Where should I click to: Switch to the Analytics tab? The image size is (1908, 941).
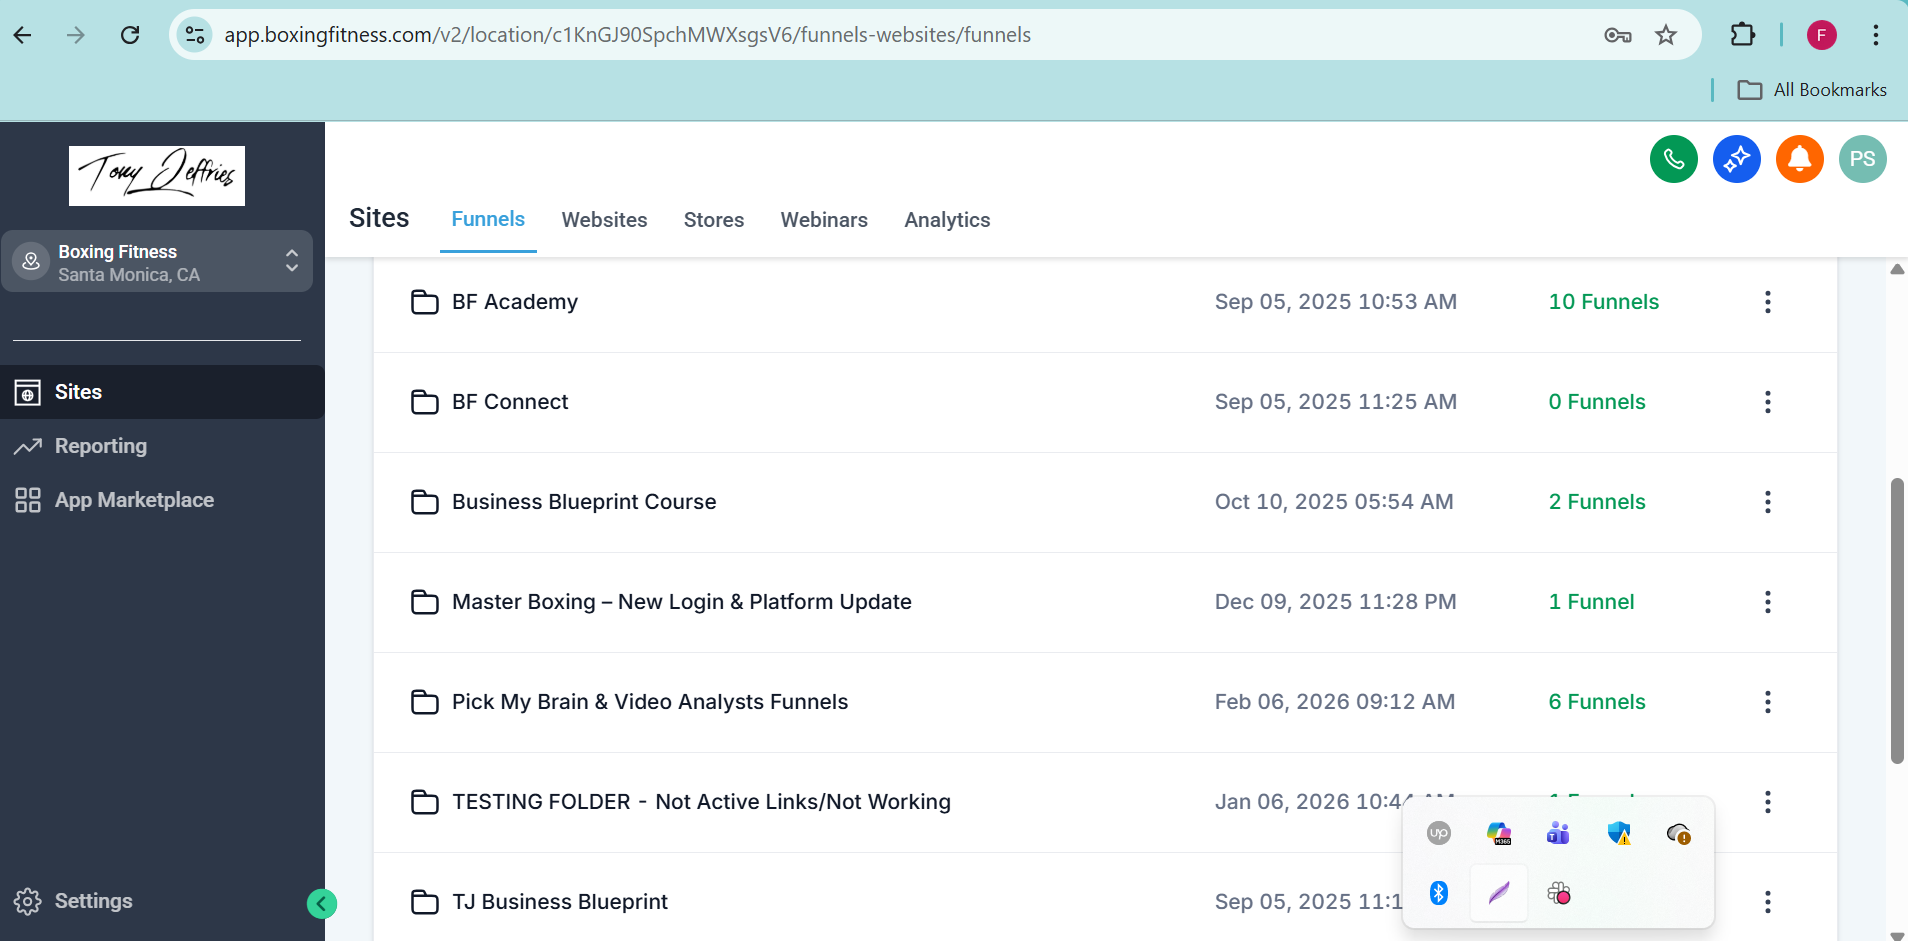[x=946, y=220]
